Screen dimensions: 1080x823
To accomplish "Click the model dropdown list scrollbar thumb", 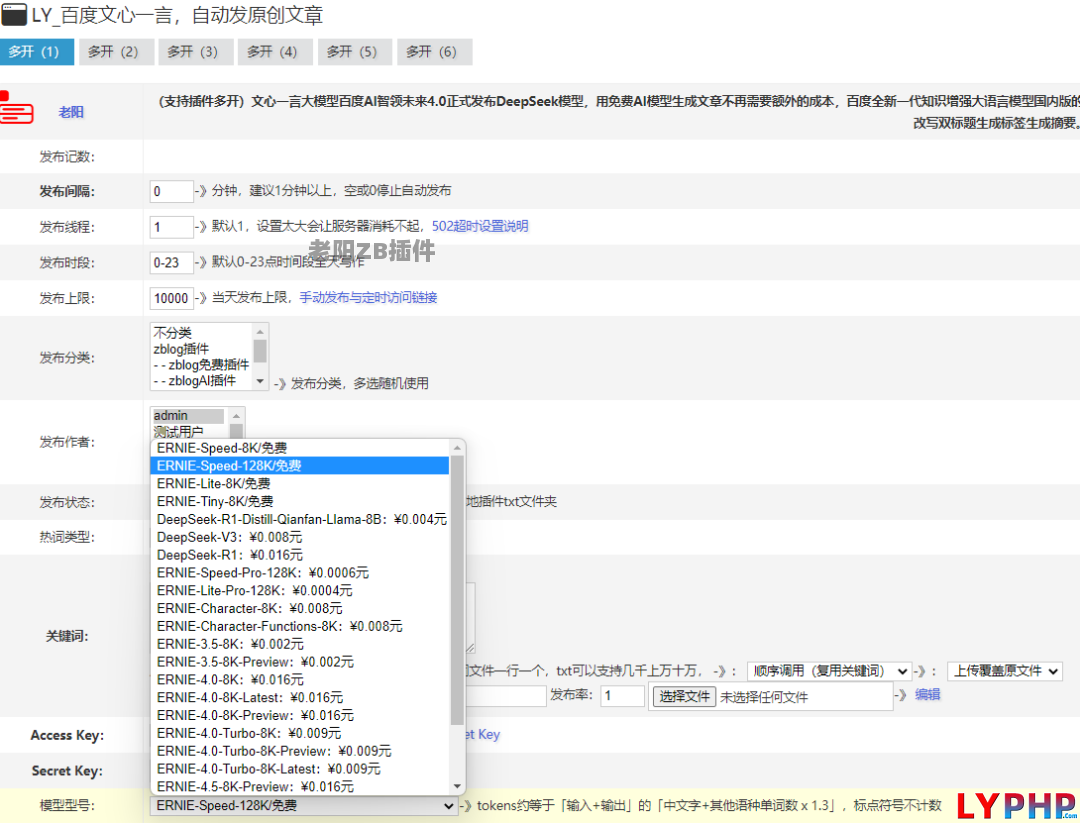I will 457,590.
